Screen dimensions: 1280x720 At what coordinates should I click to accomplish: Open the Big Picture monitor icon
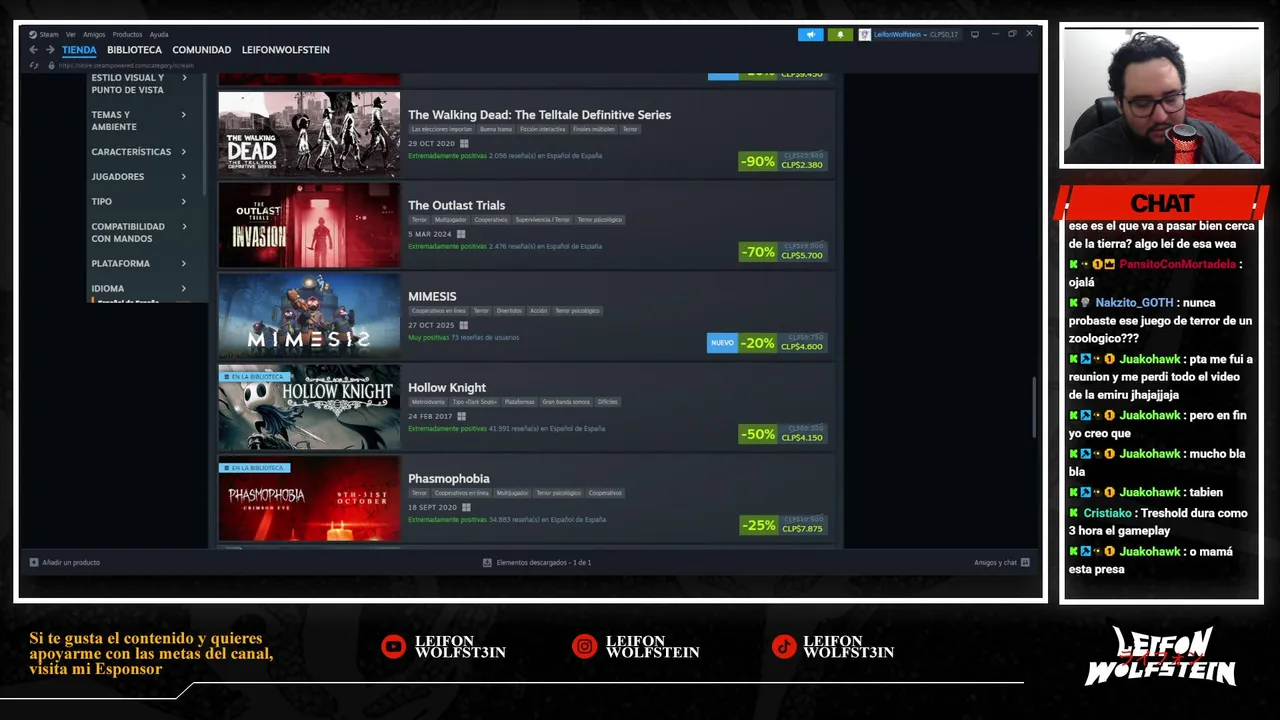pyautogui.click(x=975, y=34)
